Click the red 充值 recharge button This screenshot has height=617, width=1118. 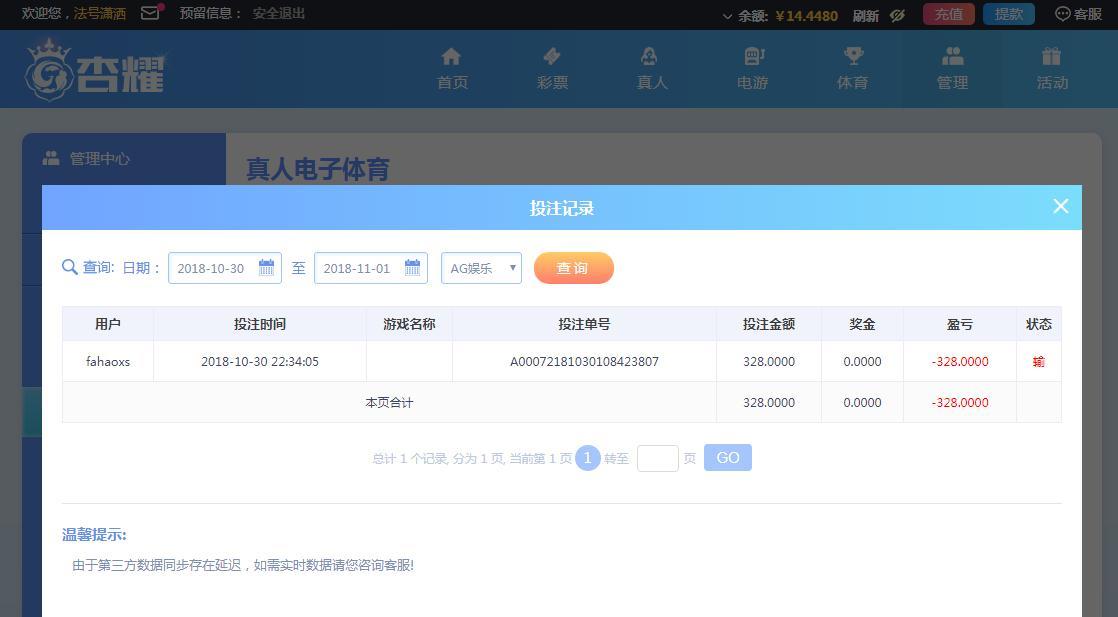pos(948,14)
